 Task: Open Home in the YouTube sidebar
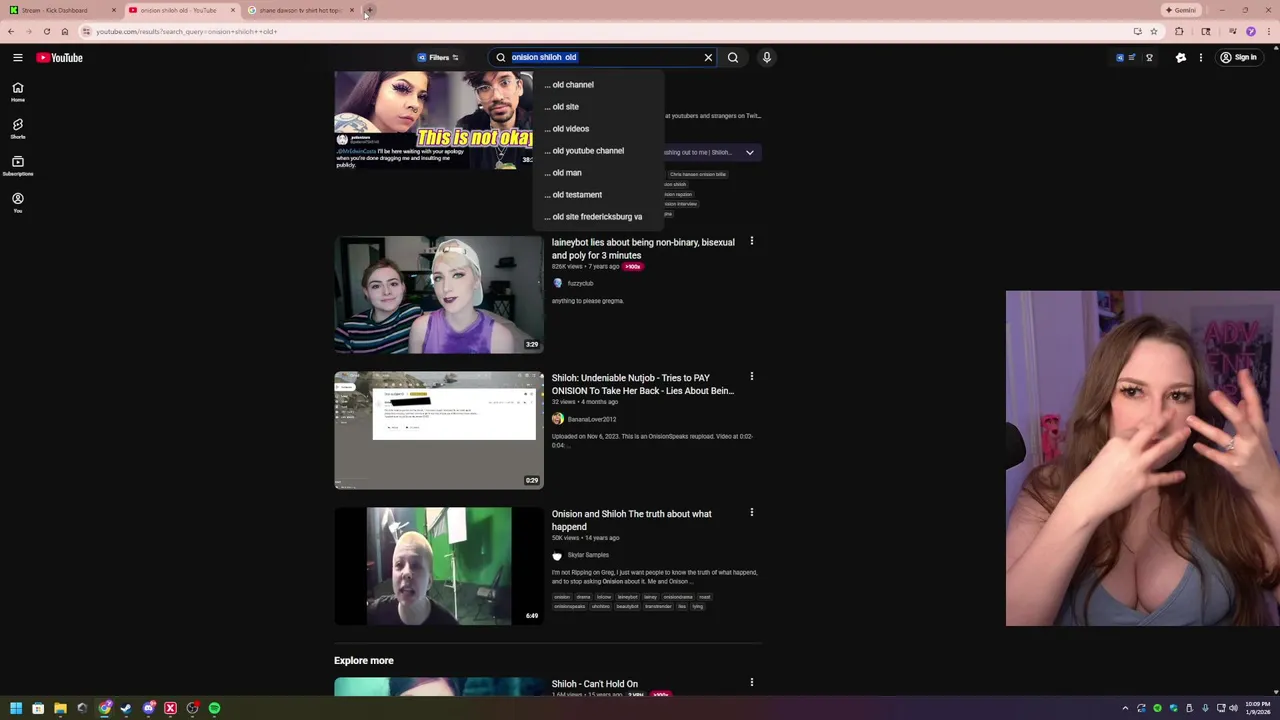pos(17,91)
